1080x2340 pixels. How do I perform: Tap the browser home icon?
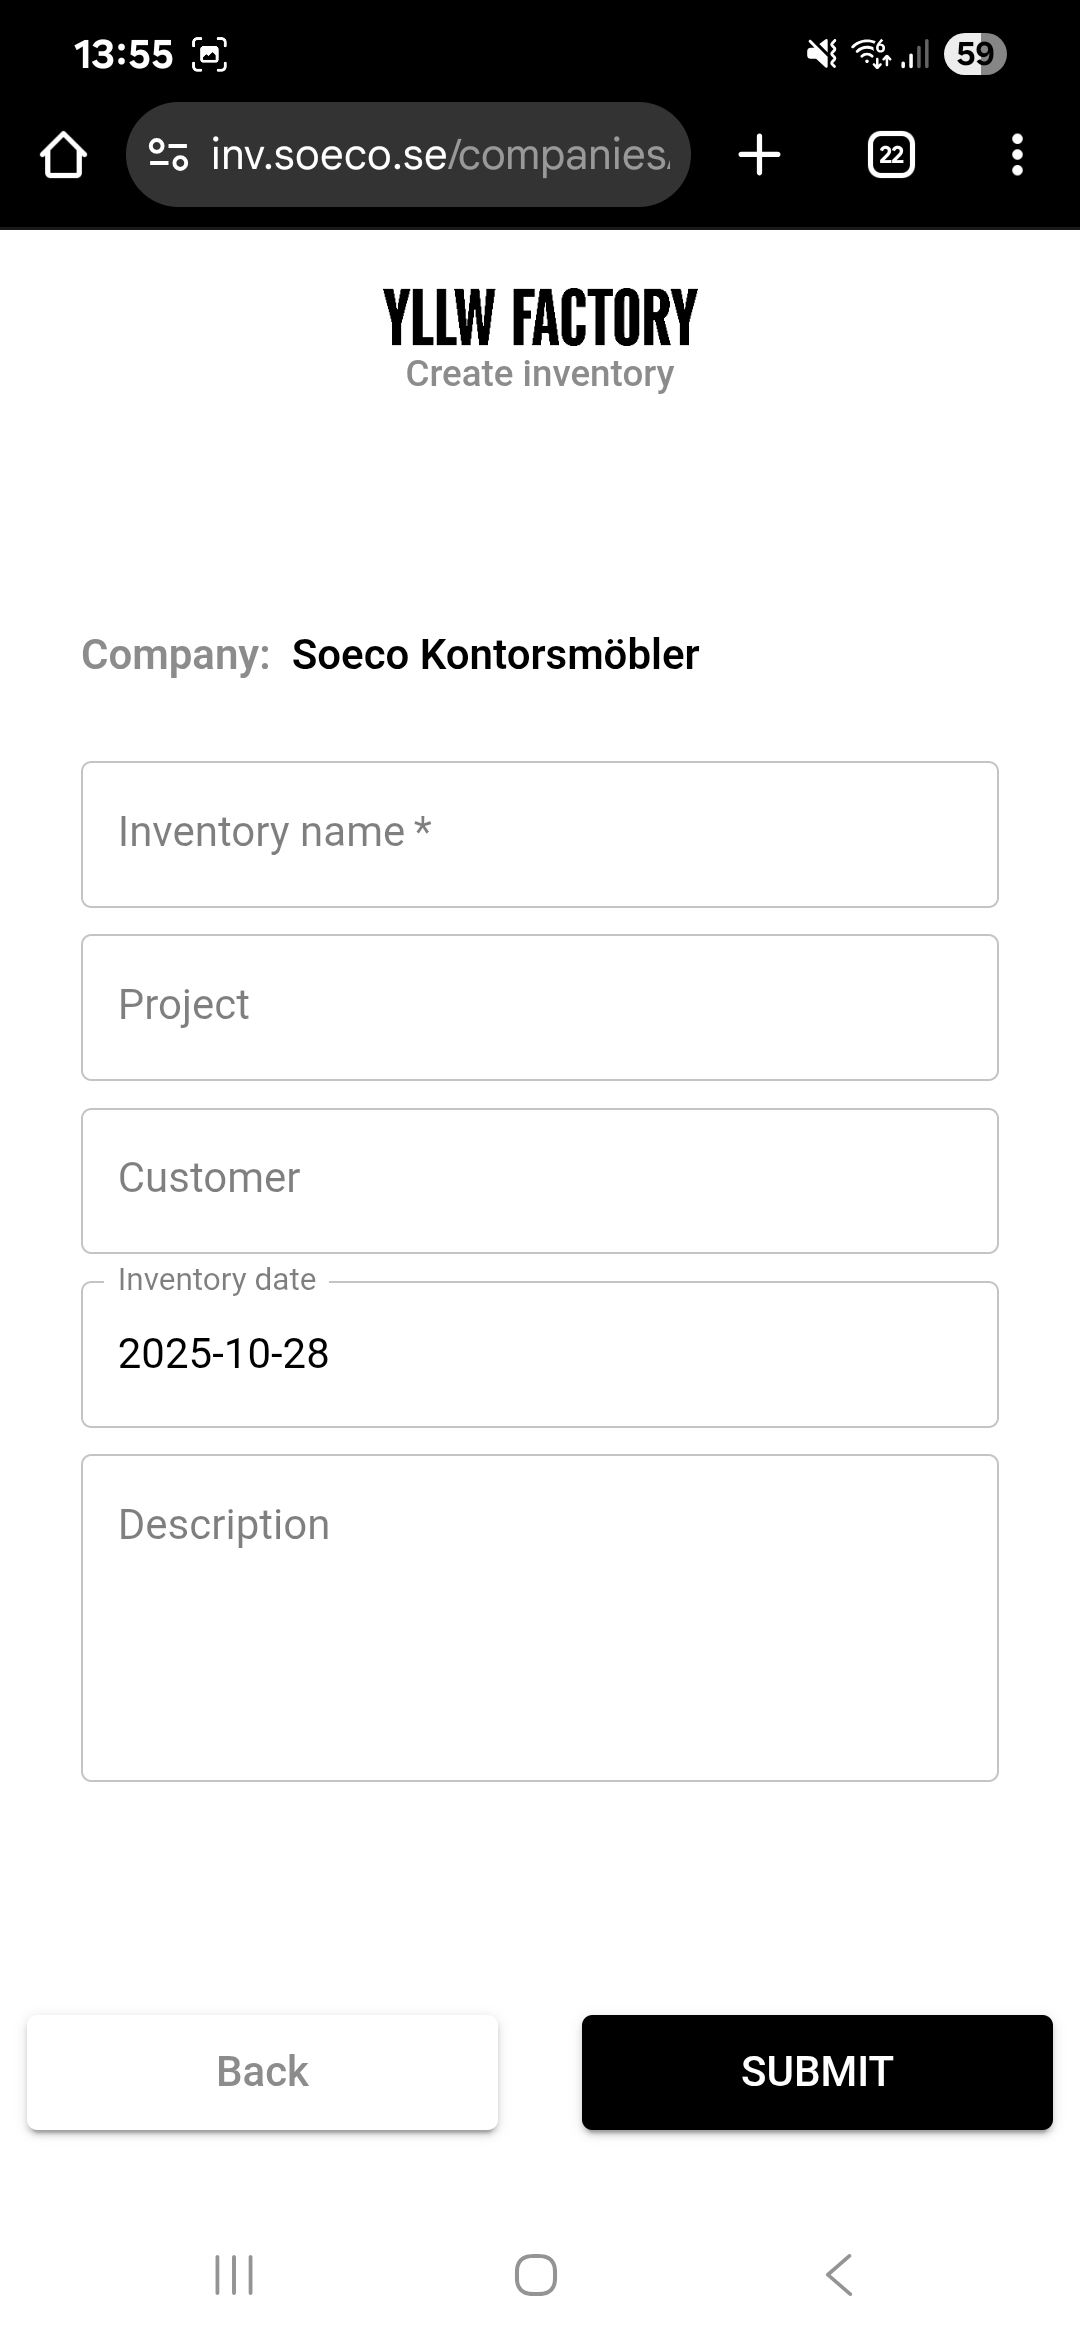pyautogui.click(x=63, y=155)
